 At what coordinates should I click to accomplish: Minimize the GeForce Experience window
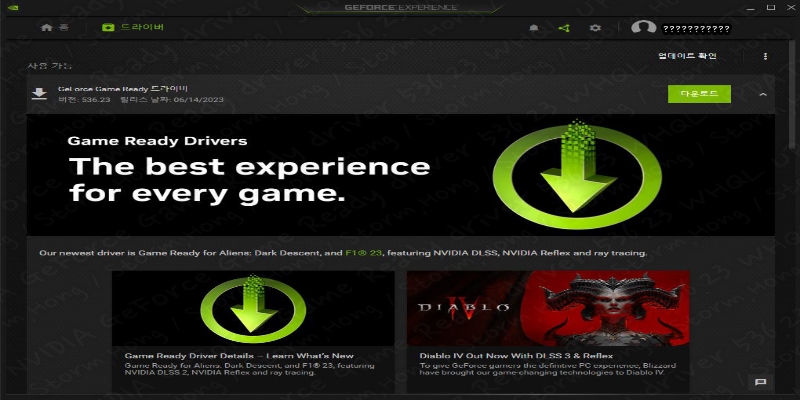pos(749,8)
